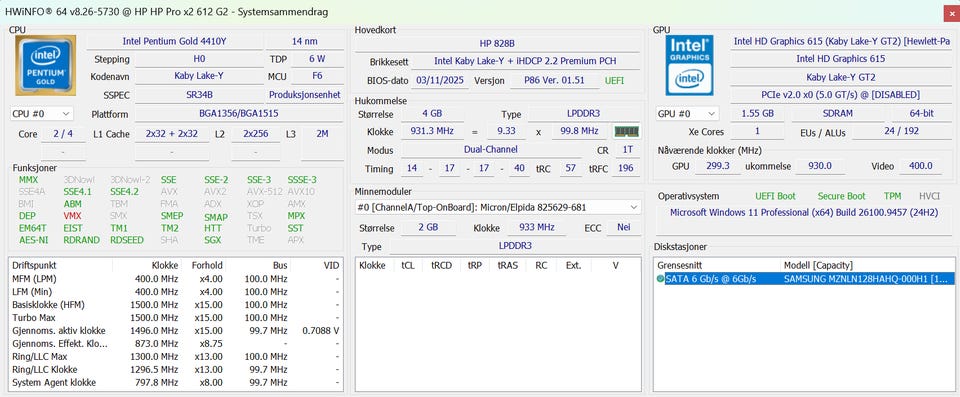Click the Plattform BGA1356/BGA1515 field
This screenshot has height=397, width=960.
[238, 114]
